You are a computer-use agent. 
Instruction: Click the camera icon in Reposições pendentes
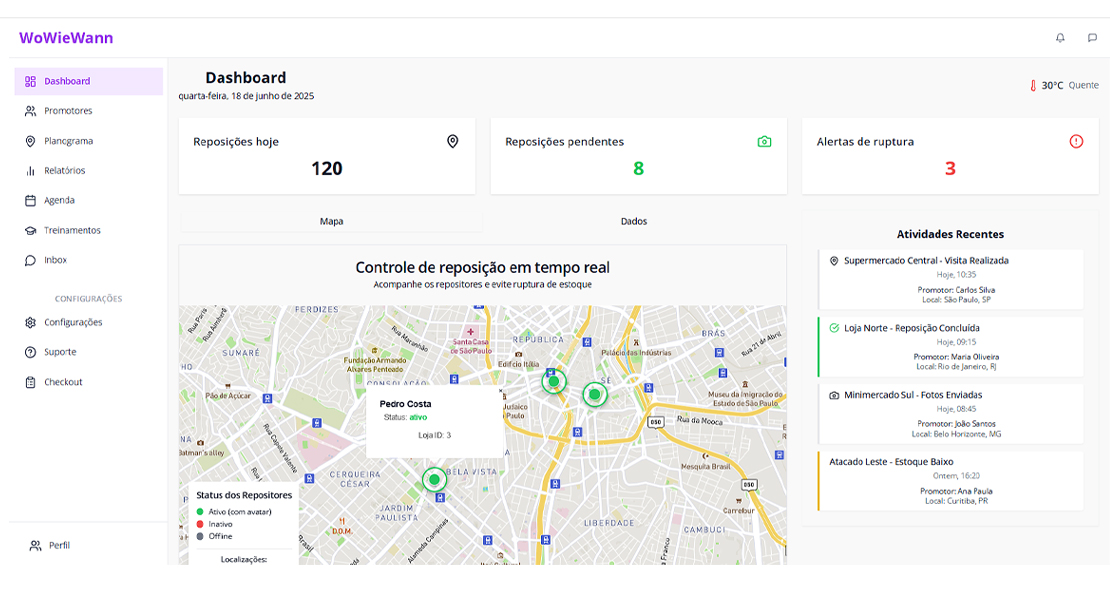coord(764,142)
